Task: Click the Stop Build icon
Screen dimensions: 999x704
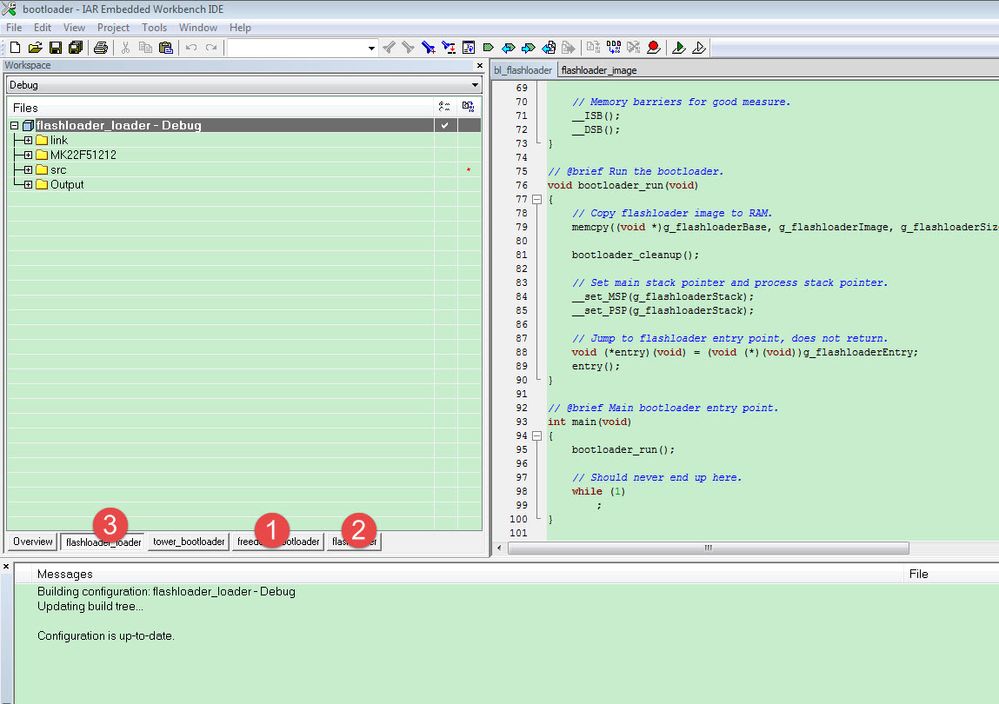Action: pyautogui.click(x=633, y=48)
